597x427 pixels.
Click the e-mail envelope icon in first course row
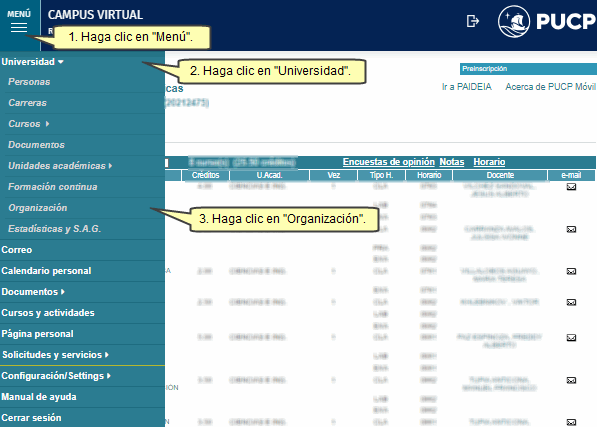click(x=571, y=186)
